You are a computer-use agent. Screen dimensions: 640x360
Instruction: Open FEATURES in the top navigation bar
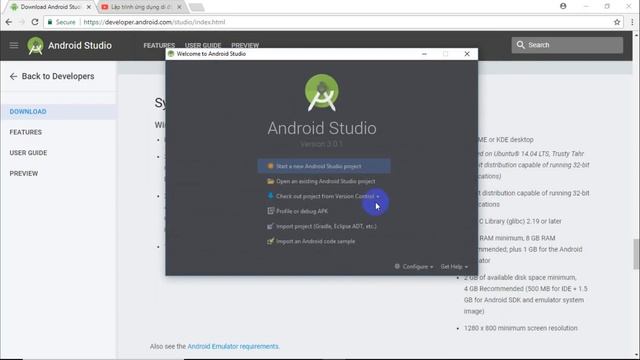(x=159, y=45)
